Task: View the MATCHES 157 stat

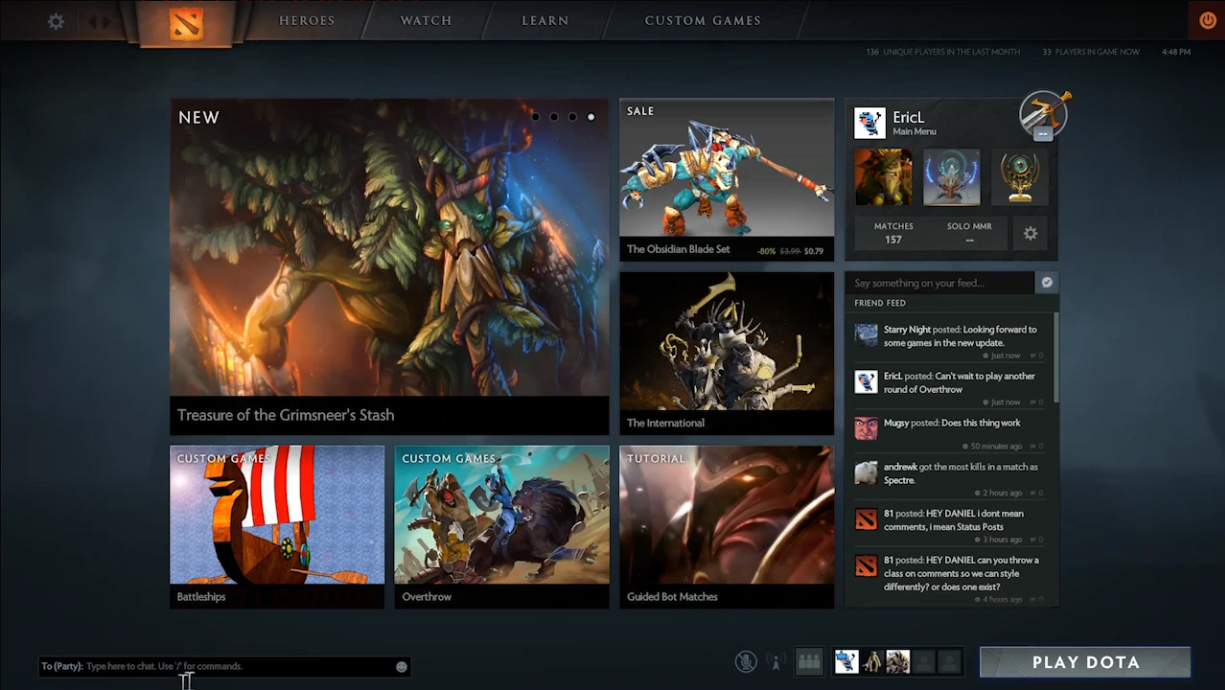Action: pos(893,233)
